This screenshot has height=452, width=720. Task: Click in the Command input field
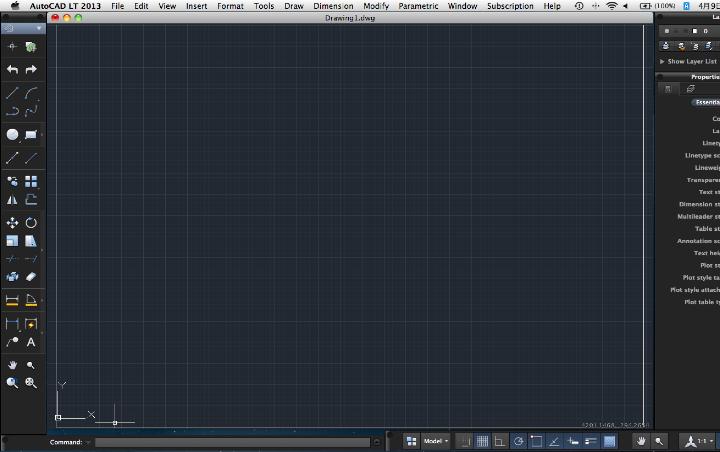point(232,442)
